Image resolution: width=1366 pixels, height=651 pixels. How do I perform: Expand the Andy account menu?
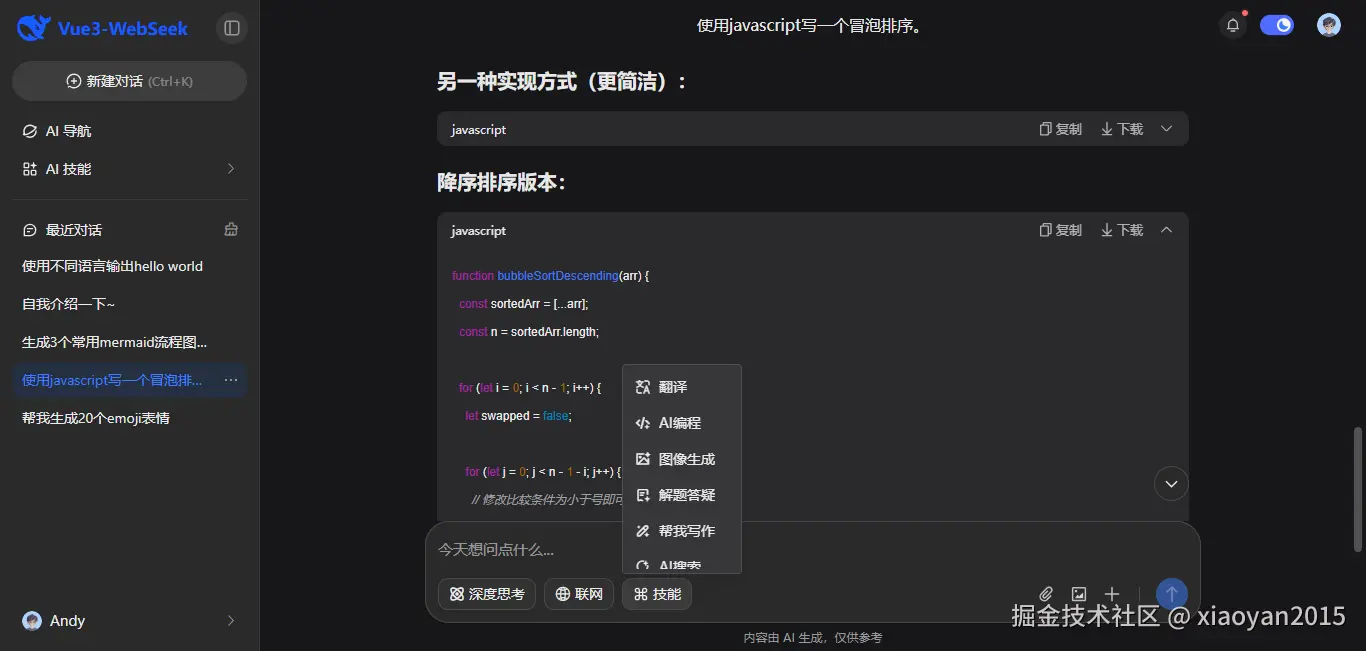[129, 620]
